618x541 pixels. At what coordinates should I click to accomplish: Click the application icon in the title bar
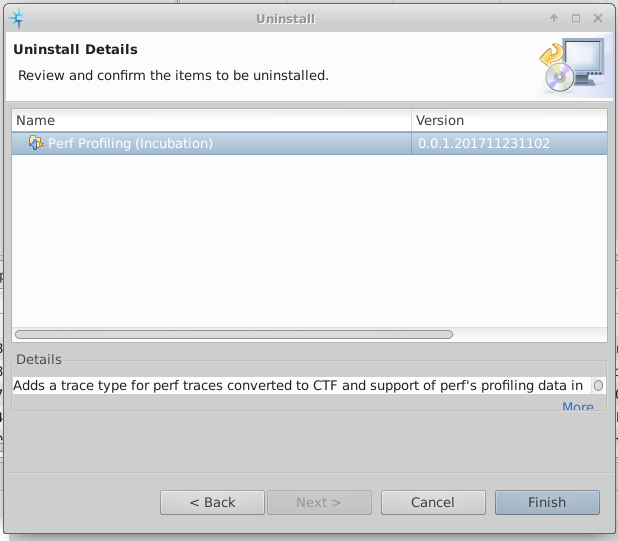click(x=16, y=18)
